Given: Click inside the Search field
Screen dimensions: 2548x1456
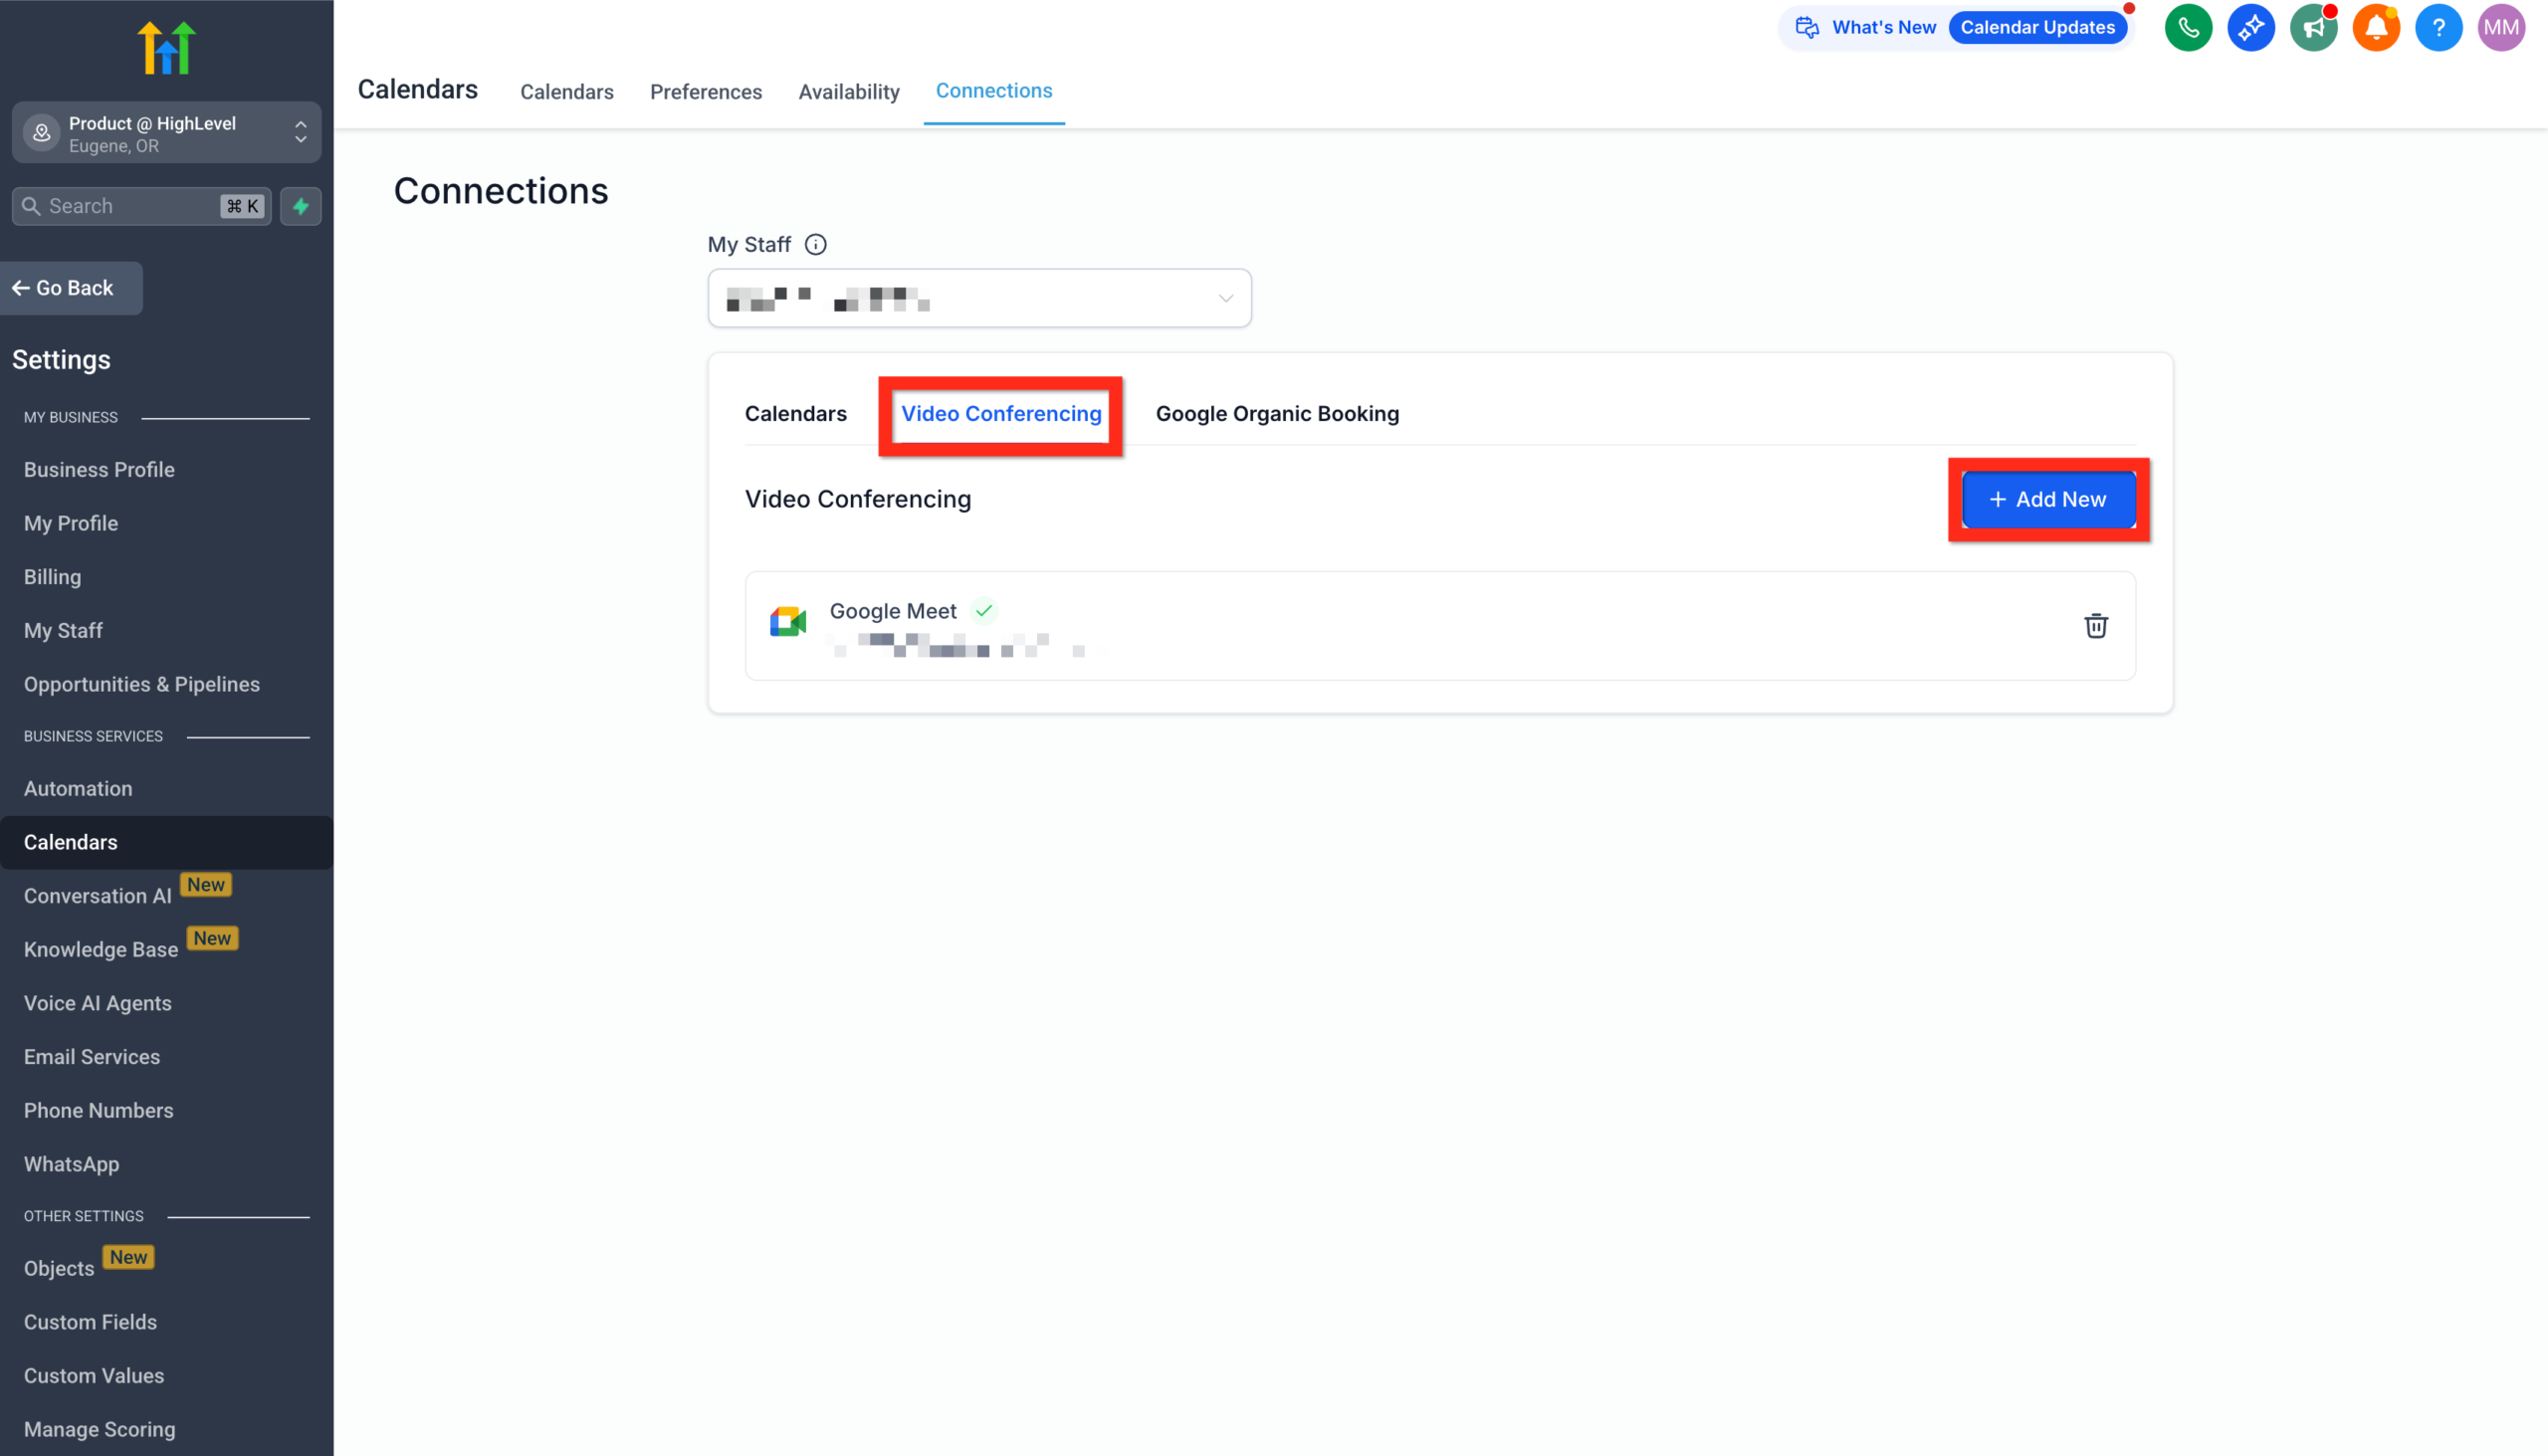Looking at the screenshot, I should tap(120, 206).
